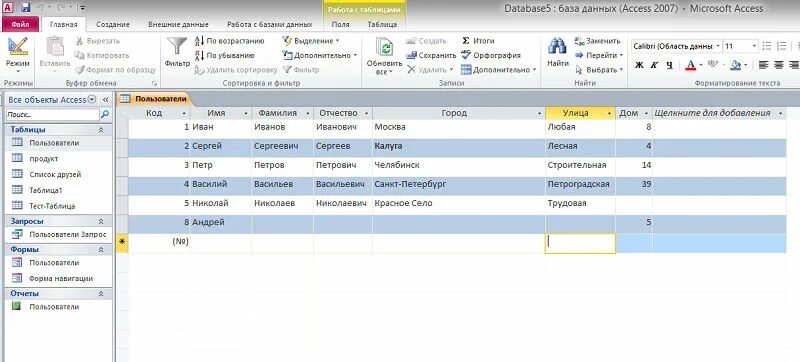Screen dimensions: 800x362
Task: Switch to the Таблица ribbon tab
Action: pyautogui.click(x=382, y=24)
